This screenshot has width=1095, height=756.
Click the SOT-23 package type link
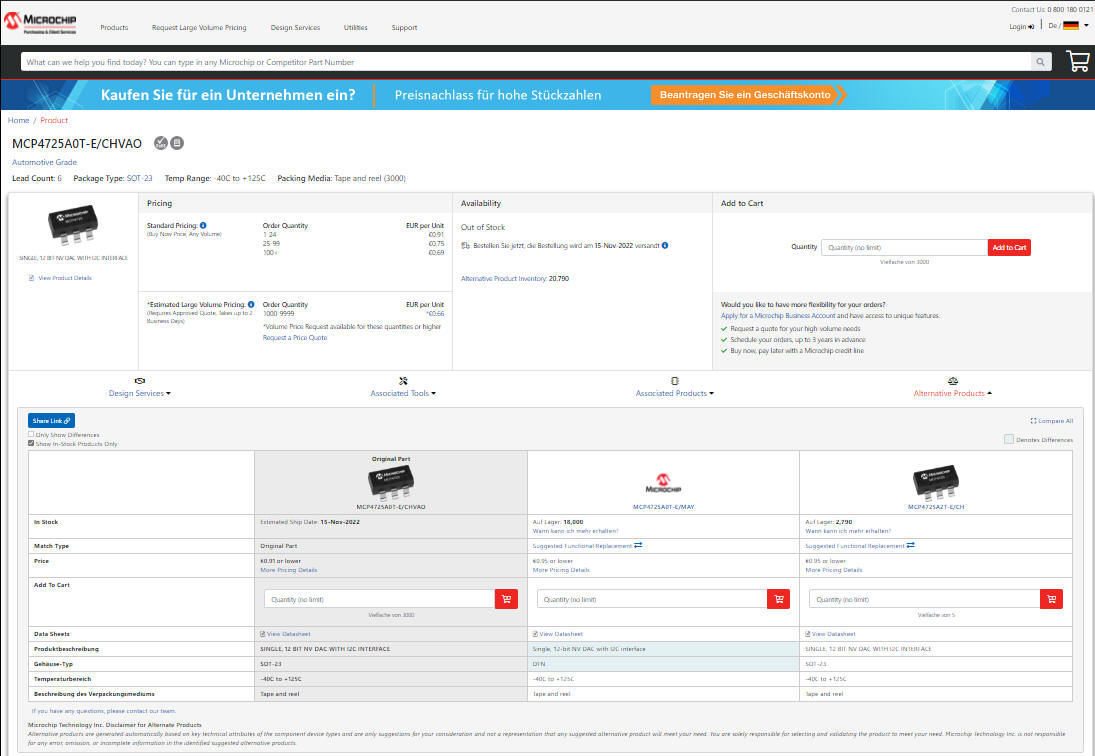pyautogui.click(x=139, y=178)
